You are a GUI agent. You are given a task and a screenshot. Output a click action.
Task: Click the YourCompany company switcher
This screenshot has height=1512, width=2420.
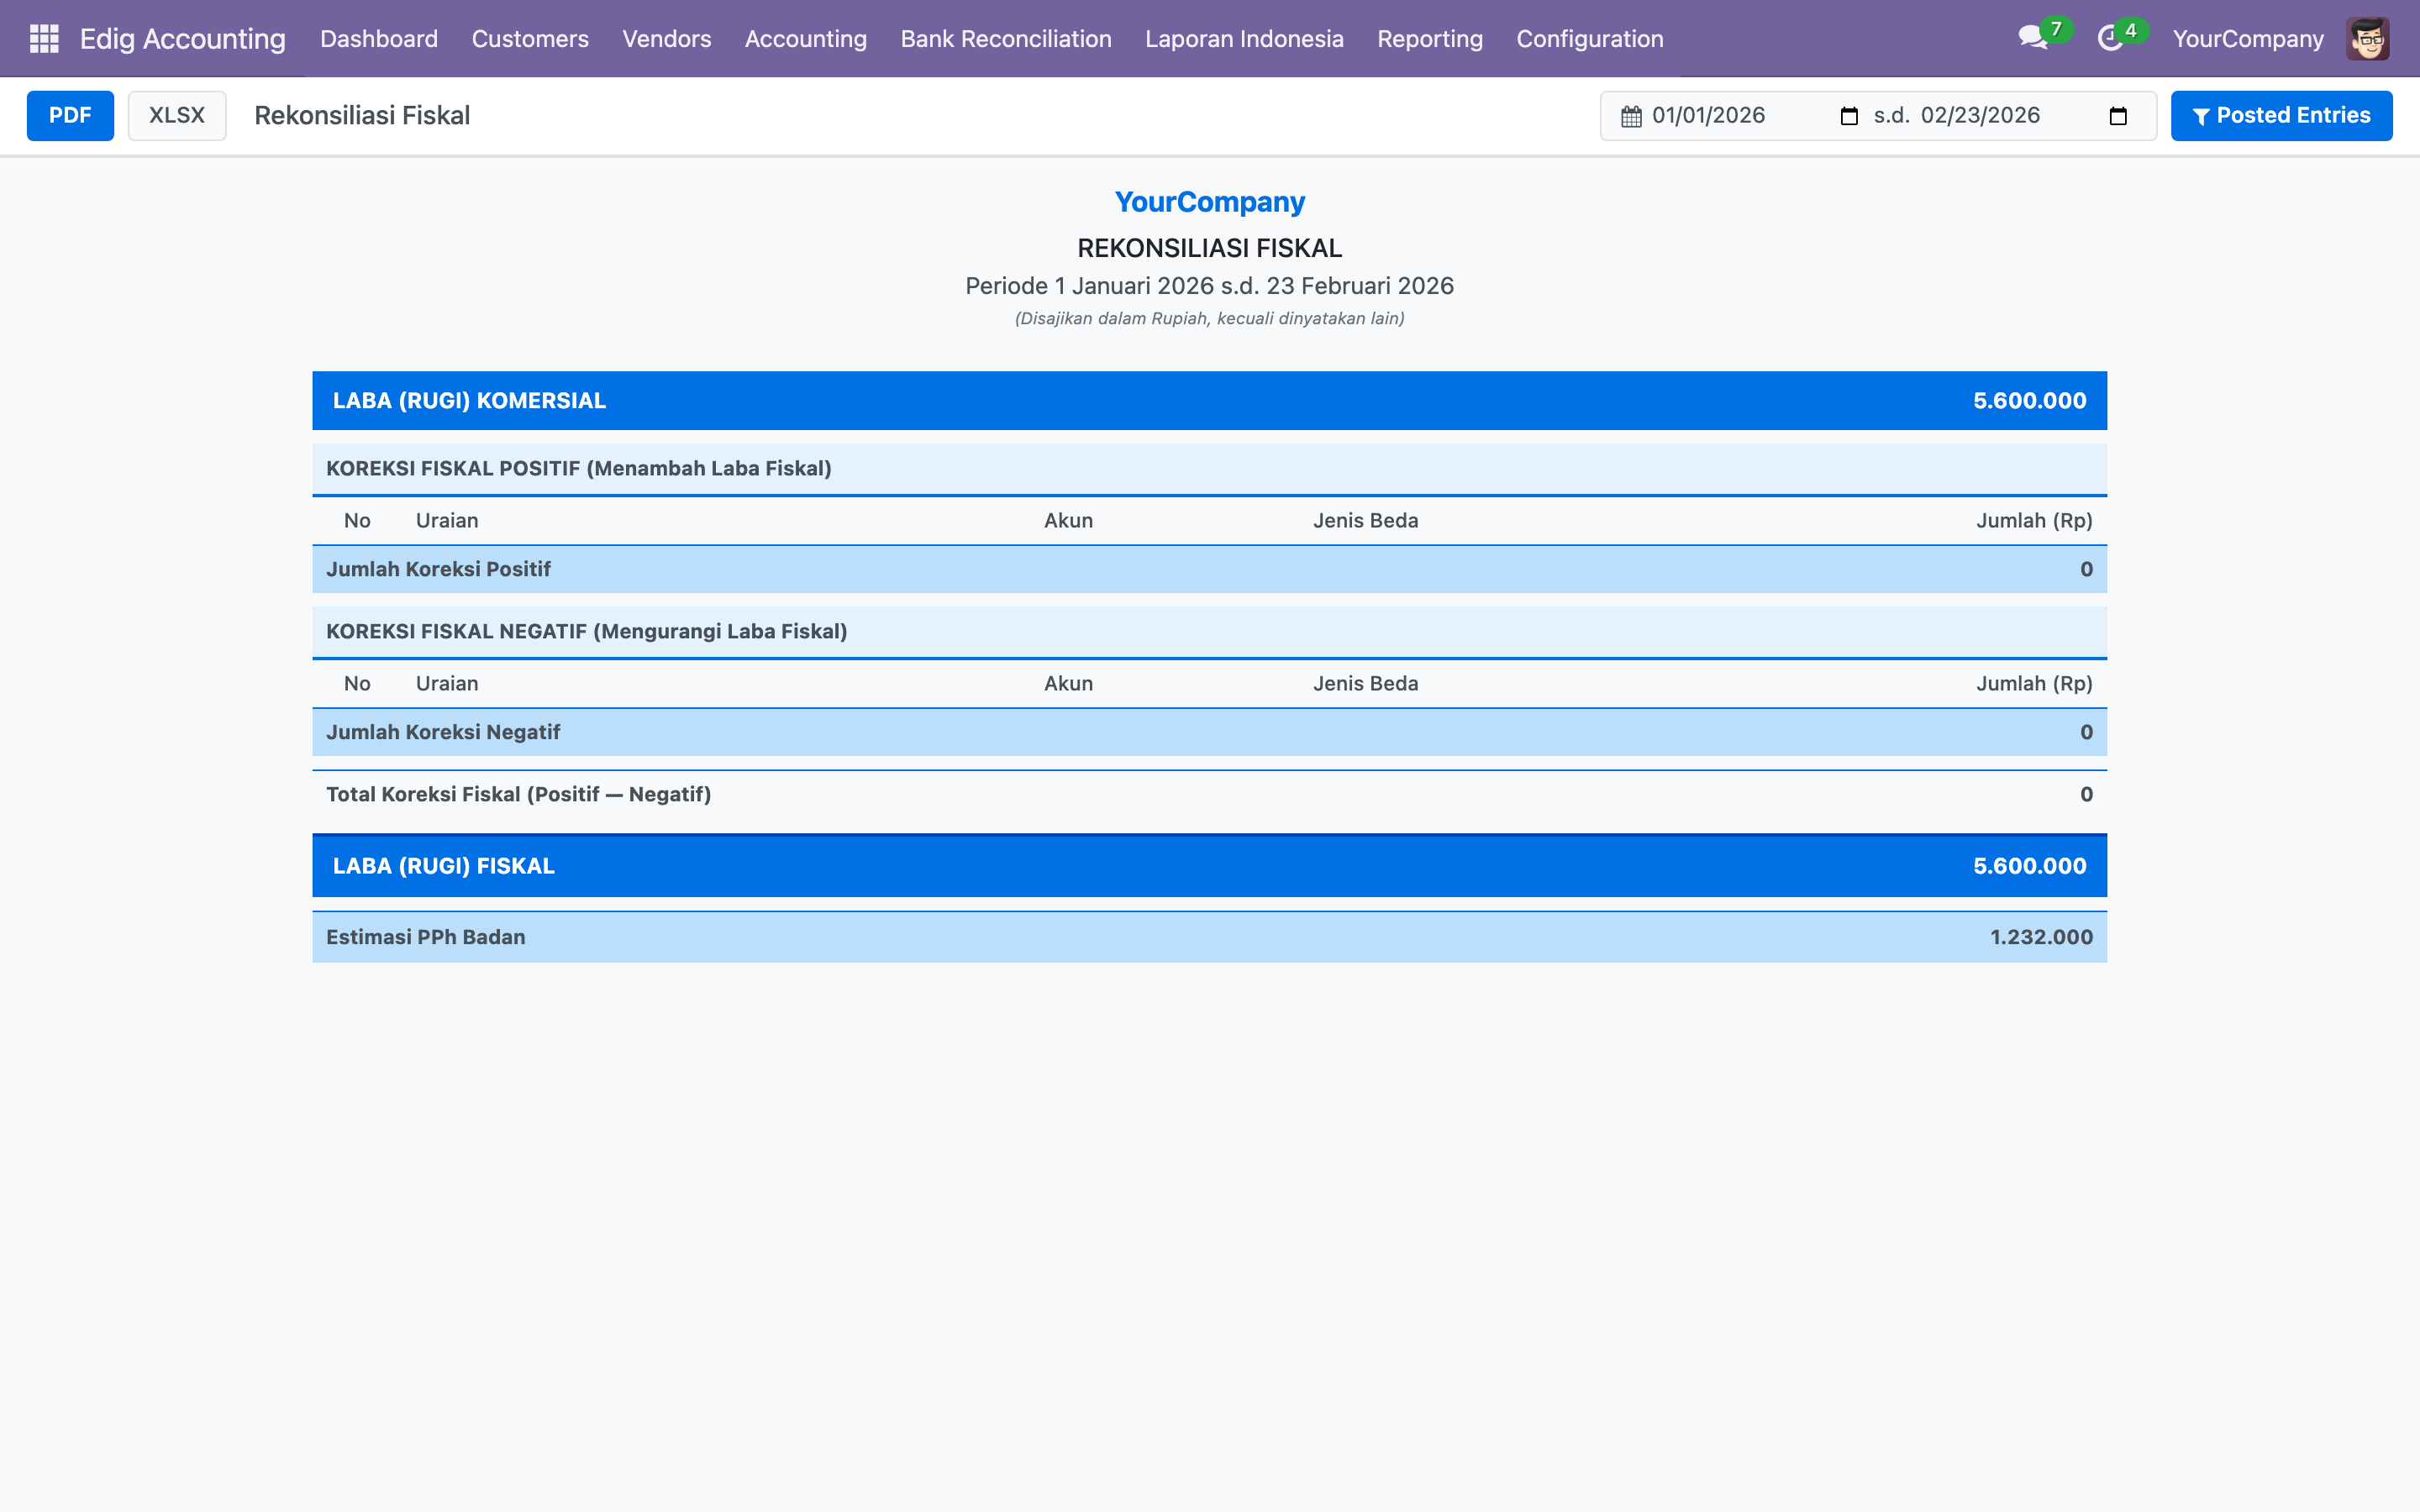2247,39
